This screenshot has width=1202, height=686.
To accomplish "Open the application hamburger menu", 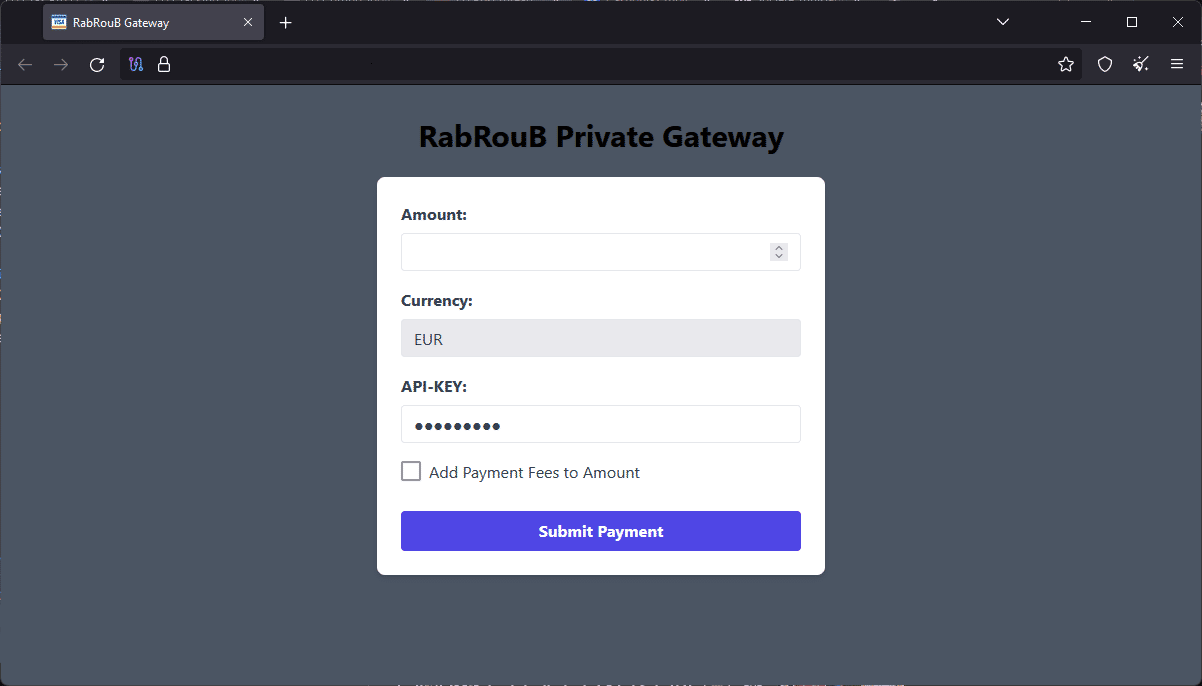I will point(1177,65).
